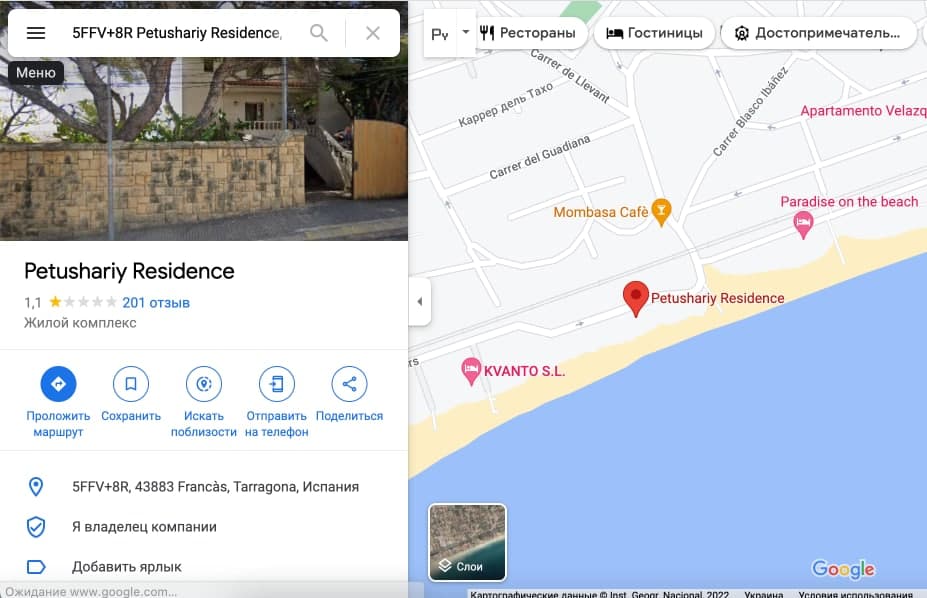Open Условия использования link

[x=855, y=594]
